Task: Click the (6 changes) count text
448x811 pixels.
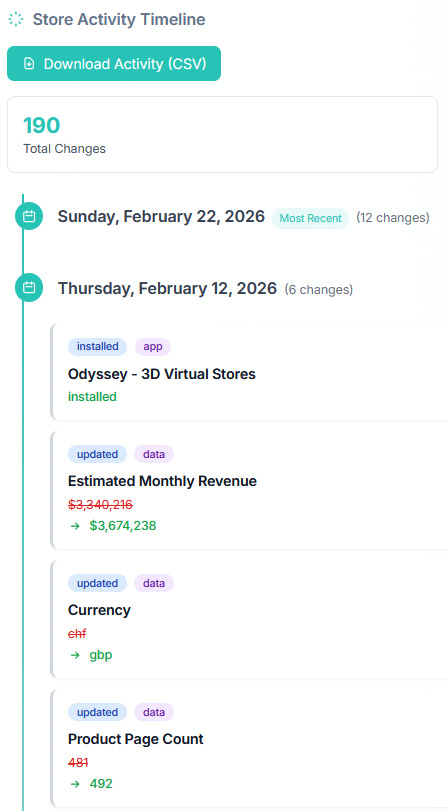Action: [x=319, y=290]
